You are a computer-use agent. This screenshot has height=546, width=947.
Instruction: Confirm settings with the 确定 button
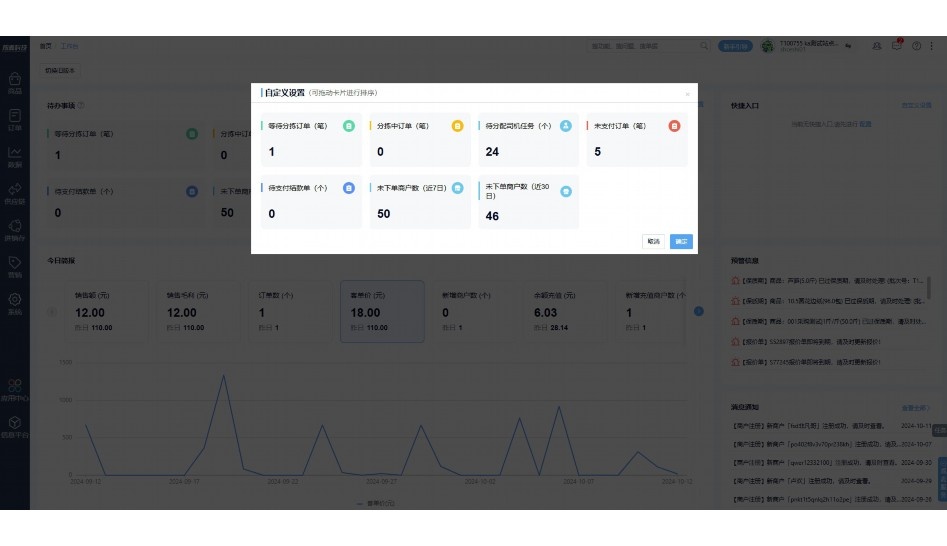[x=681, y=241]
